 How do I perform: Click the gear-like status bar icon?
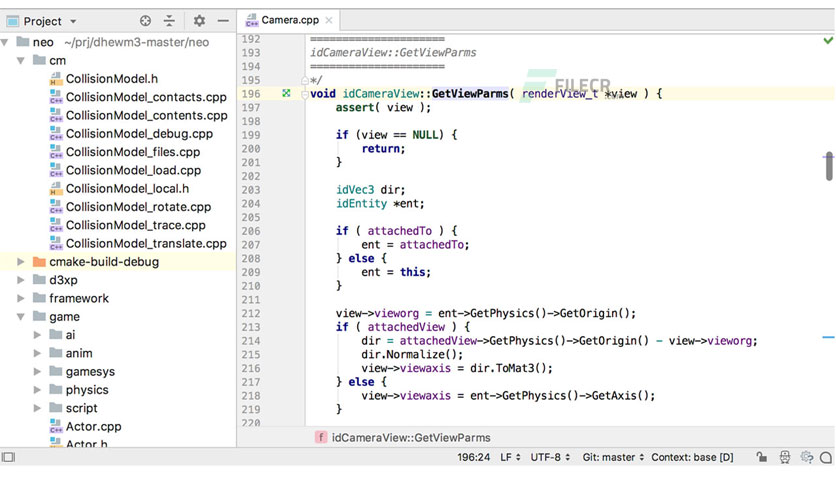(x=807, y=457)
